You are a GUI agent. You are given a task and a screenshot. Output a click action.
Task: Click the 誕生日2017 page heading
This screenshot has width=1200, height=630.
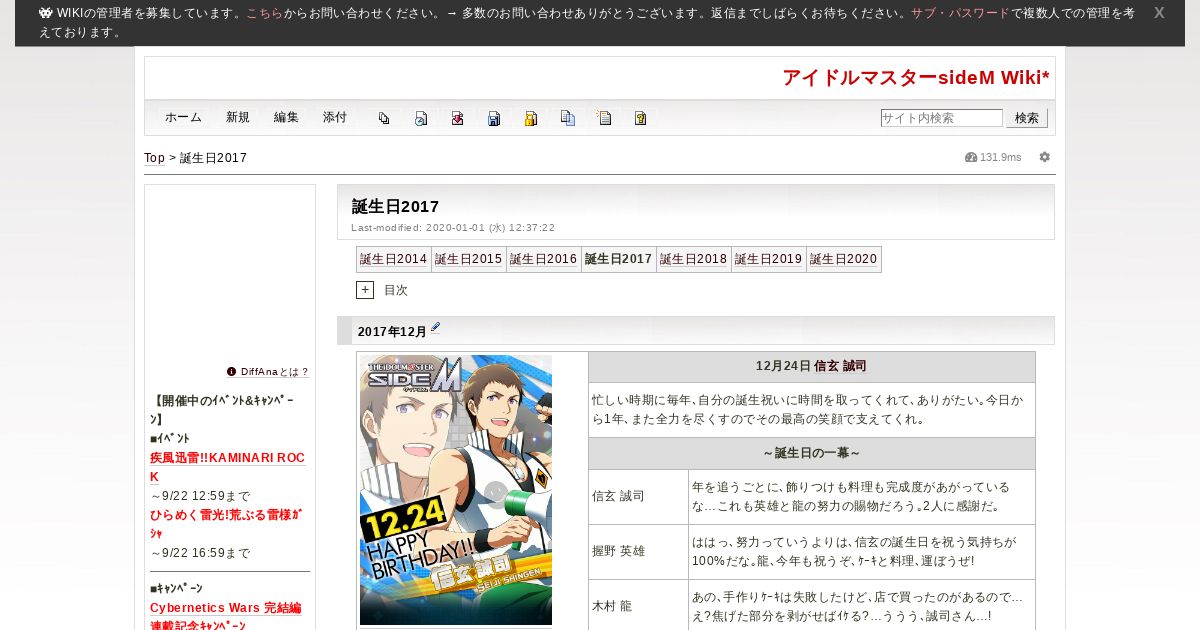[396, 206]
